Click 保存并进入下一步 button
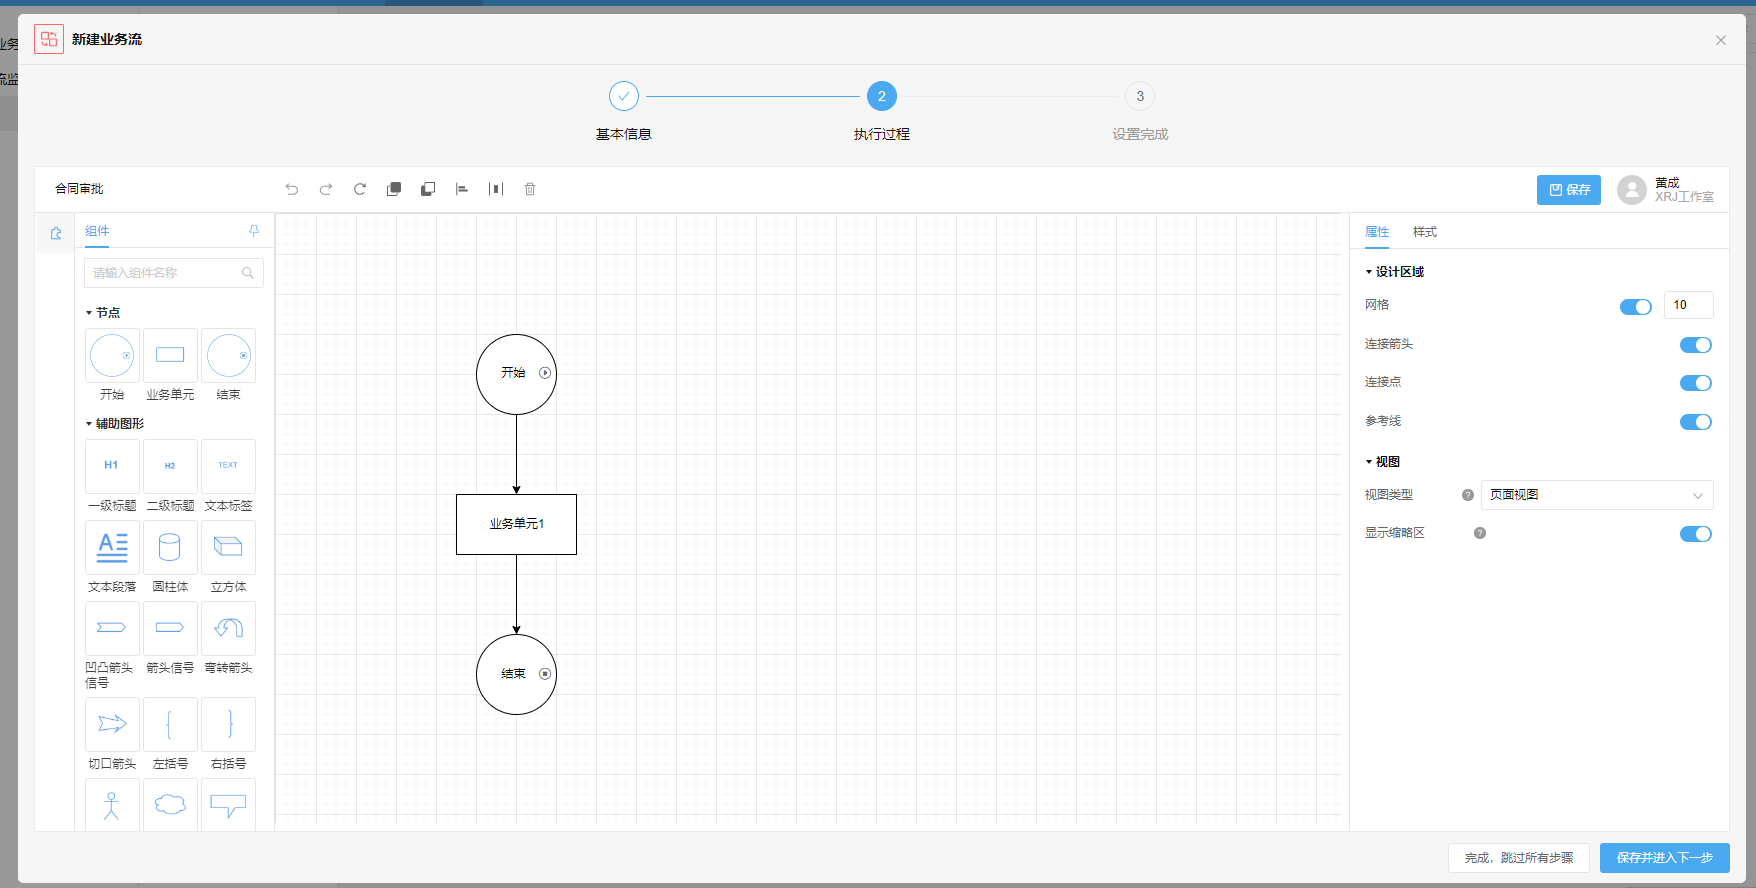 tap(1665, 858)
